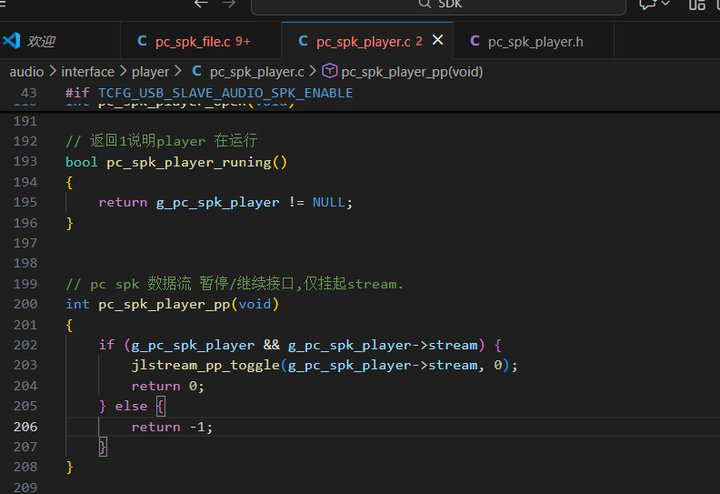720x494 pixels.
Task: Click interface breadcrumb segment
Action: (88, 72)
